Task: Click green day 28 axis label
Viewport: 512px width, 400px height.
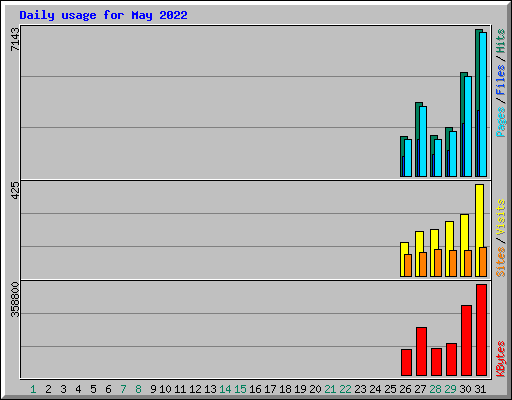Action: click(435, 389)
